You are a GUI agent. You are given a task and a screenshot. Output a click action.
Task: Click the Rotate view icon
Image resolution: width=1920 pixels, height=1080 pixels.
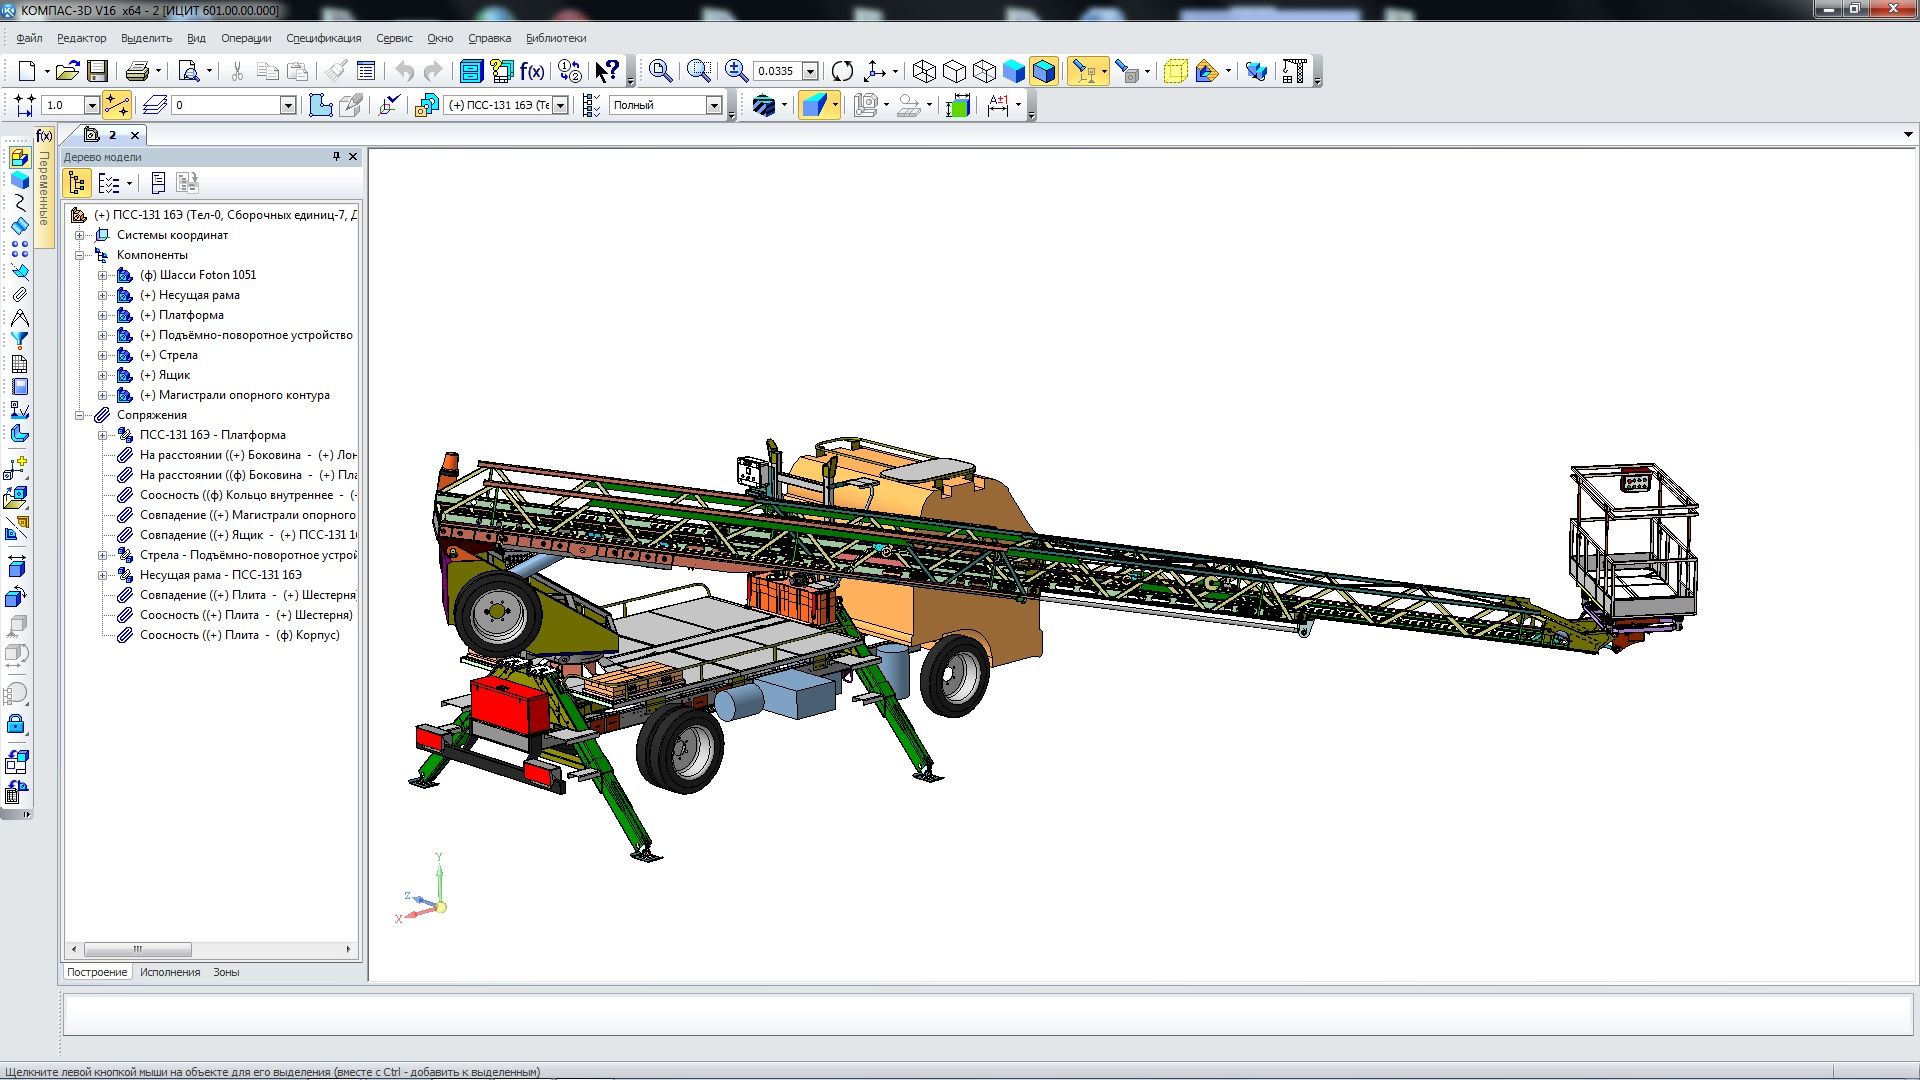pos(842,71)
